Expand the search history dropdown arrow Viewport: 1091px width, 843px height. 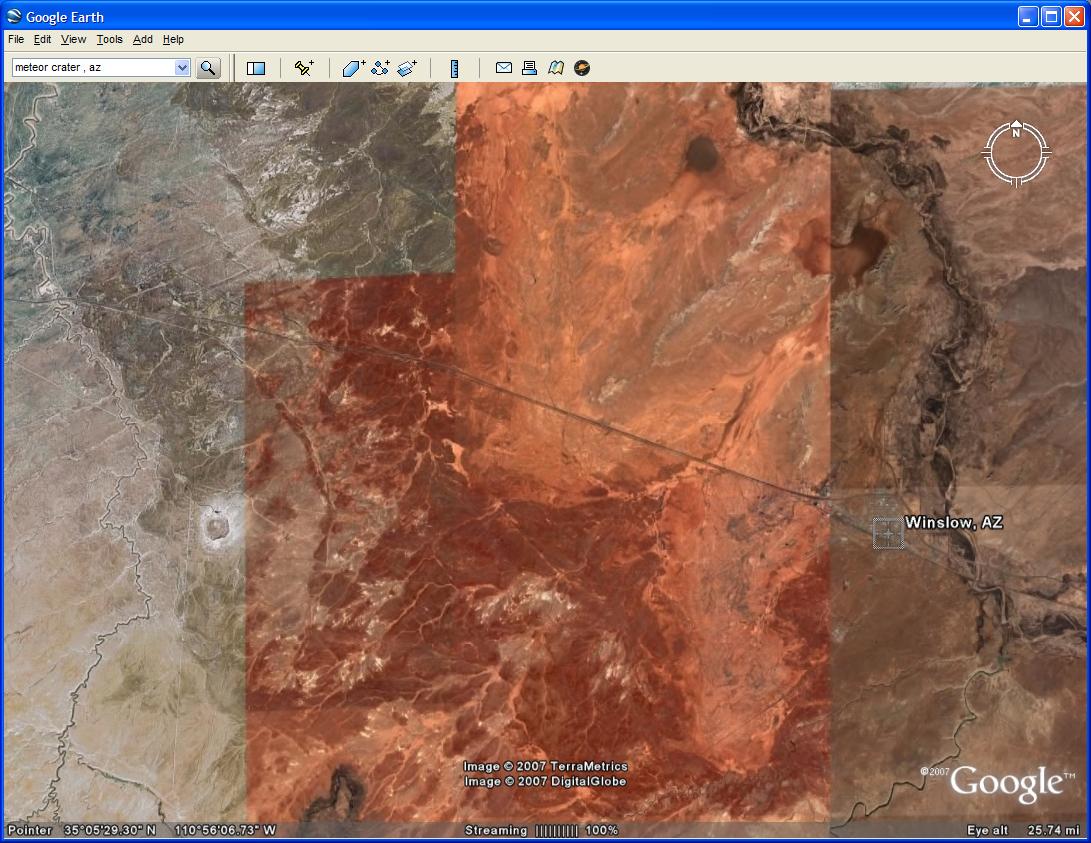(x=182, y=68)
